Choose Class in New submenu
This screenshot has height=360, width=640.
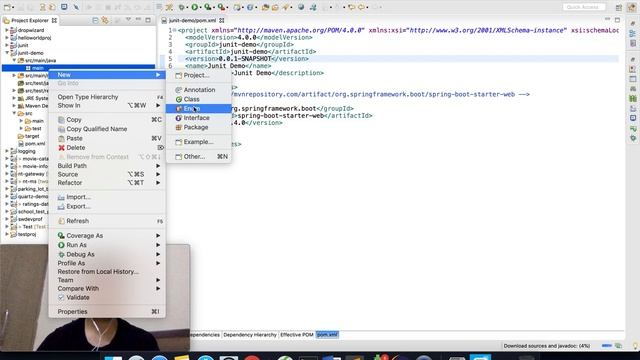pyautogui.click(x=199, y=99)
